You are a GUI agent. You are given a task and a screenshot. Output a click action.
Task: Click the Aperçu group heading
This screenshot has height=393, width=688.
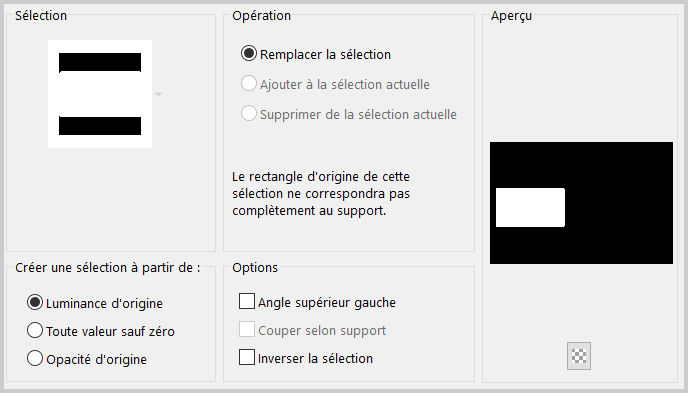click(x=511, y=16)
